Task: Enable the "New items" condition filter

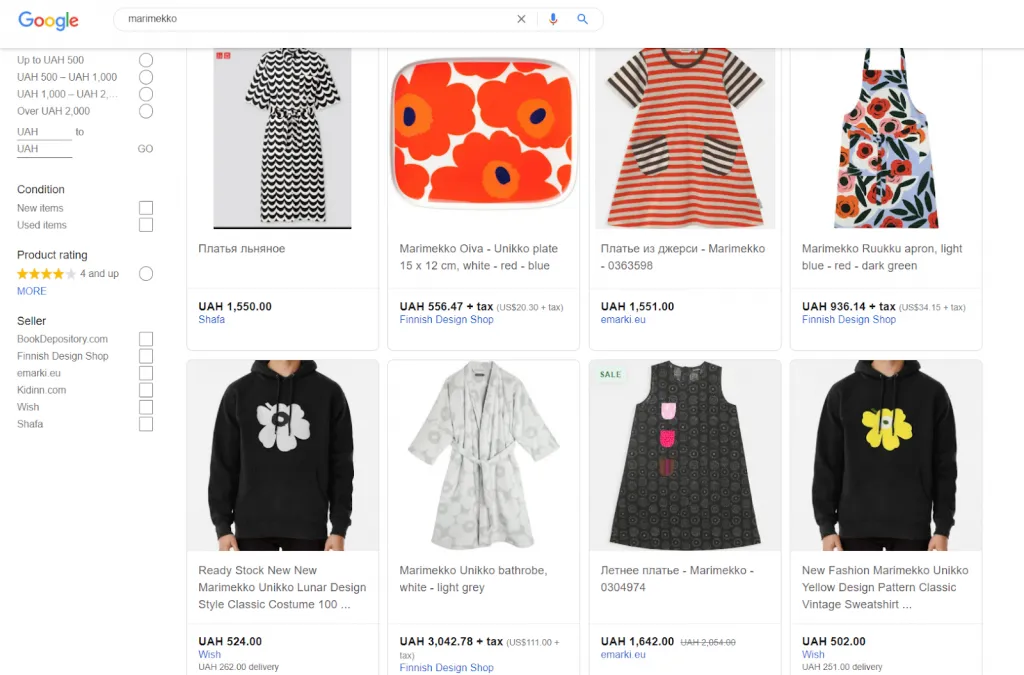Action: (146, 208)
